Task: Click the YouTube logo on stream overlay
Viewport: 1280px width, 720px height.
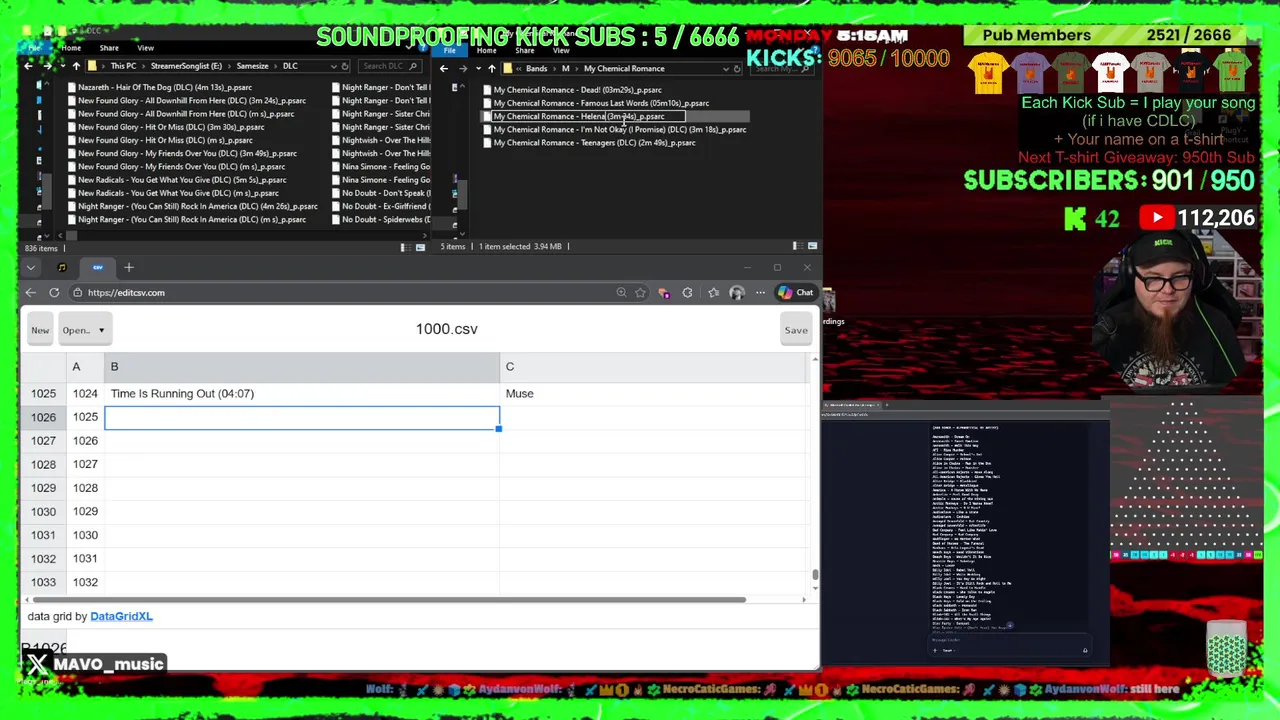Action: click(x=1157, y=218)
